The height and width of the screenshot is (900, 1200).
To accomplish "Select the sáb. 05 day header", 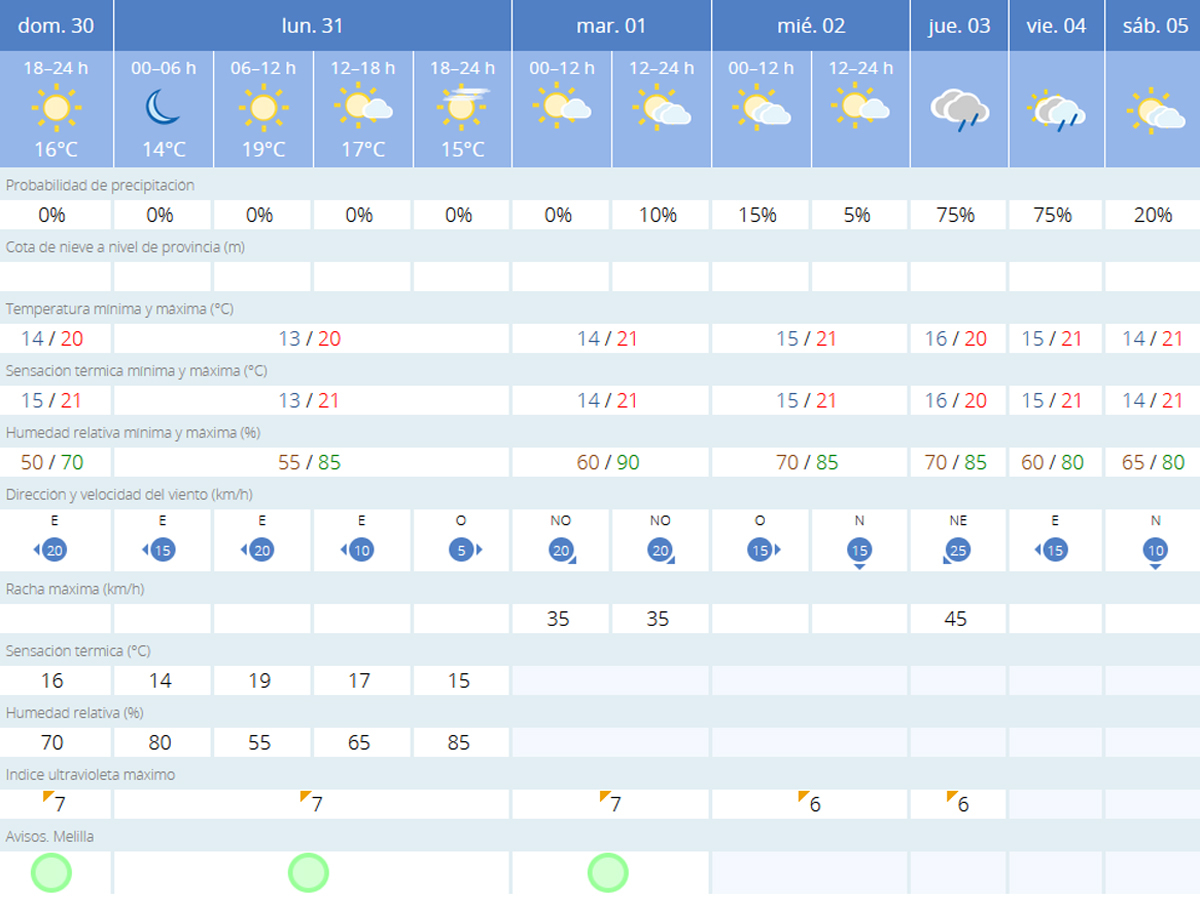I will [1153, 25].
